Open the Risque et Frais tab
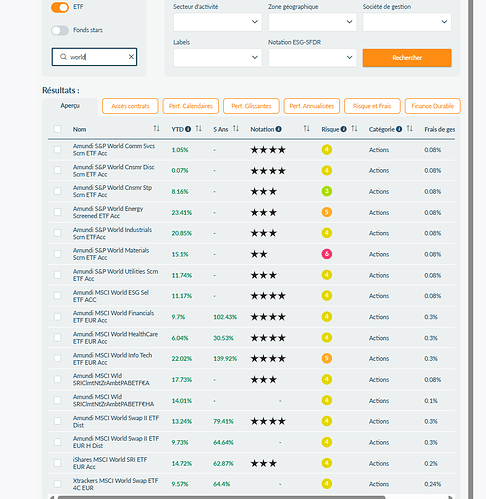 pos(372,106)
